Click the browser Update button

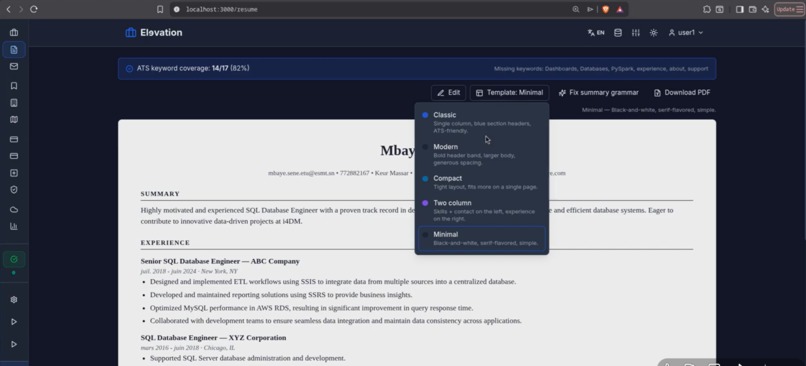coord(789,9)
